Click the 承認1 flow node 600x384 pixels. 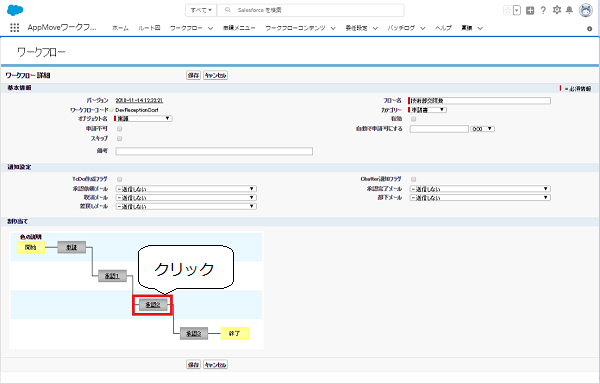[x=112, y=276]
